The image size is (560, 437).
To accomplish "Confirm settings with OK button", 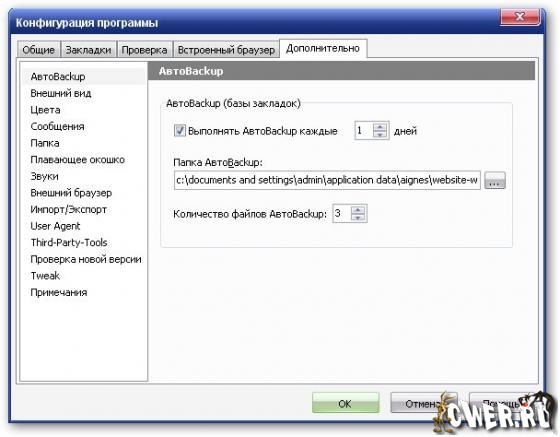I will pos(345,403).
